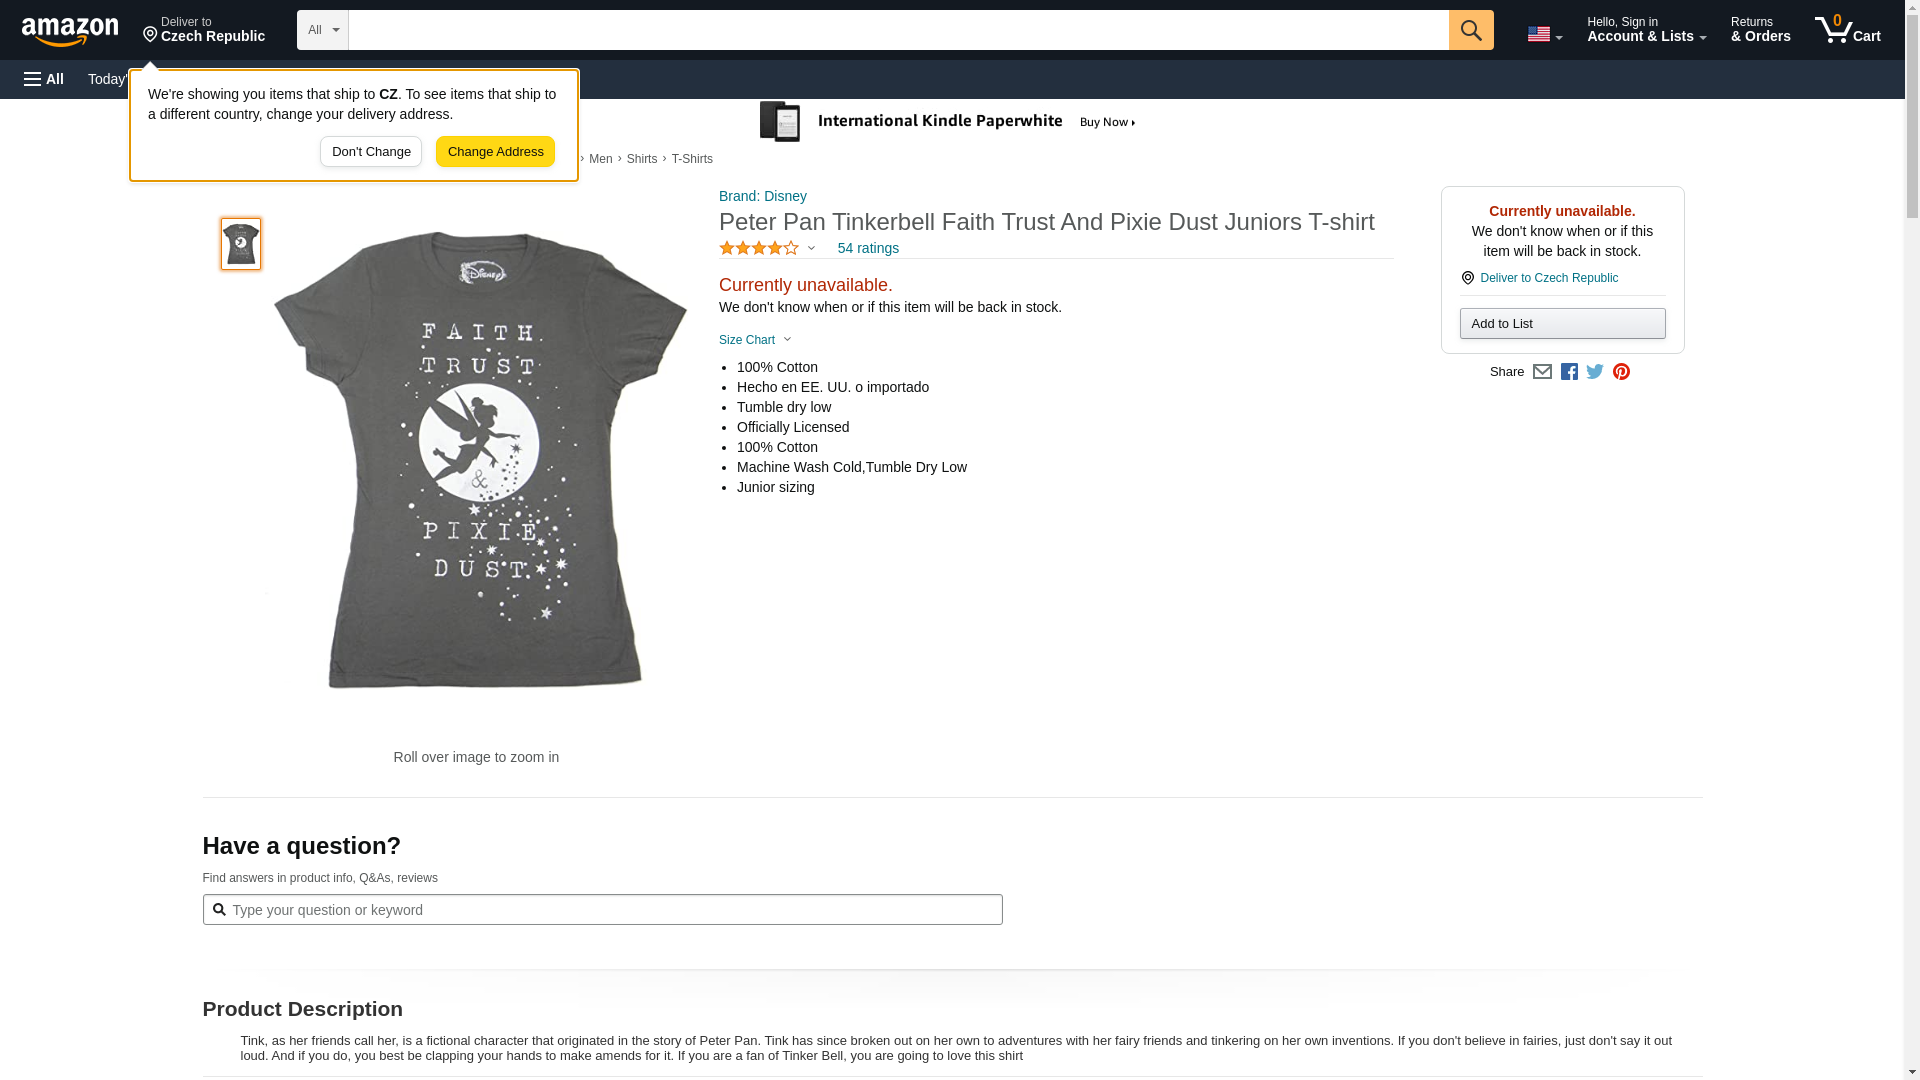Share product on Twitter
1920x1080 pixels.
click(x=1595, y=372)
